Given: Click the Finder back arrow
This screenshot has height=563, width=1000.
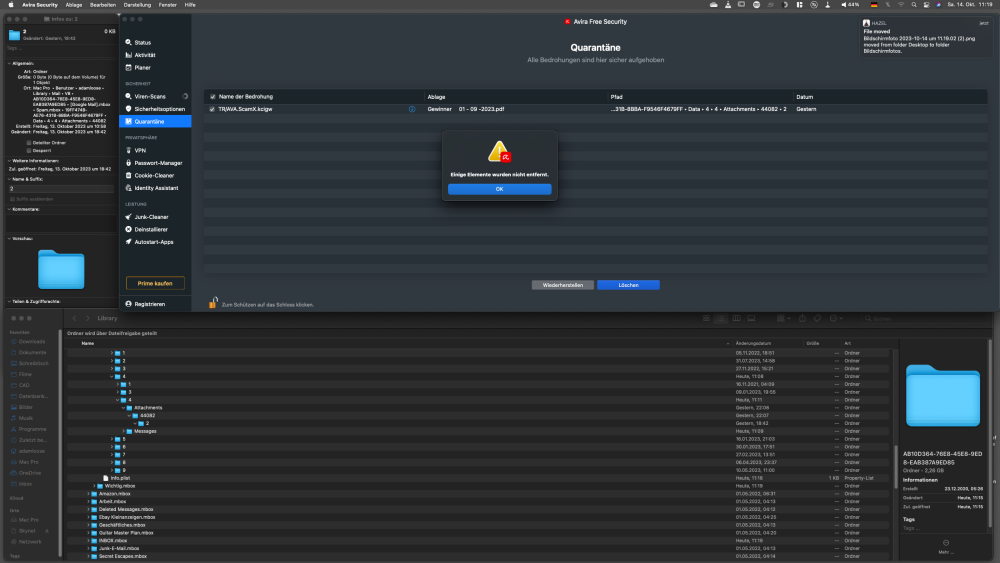Looking at the screenshot, I should [75, 318].
